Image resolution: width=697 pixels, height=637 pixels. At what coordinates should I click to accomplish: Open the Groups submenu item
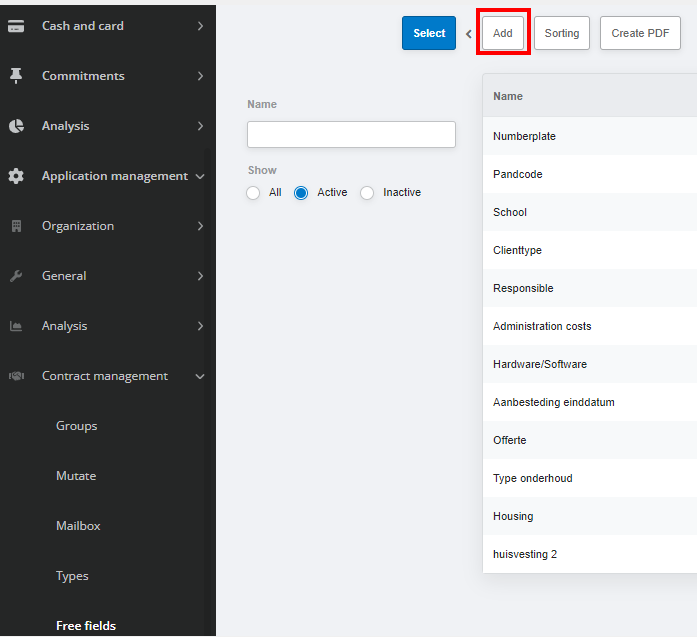click(76, 426)
